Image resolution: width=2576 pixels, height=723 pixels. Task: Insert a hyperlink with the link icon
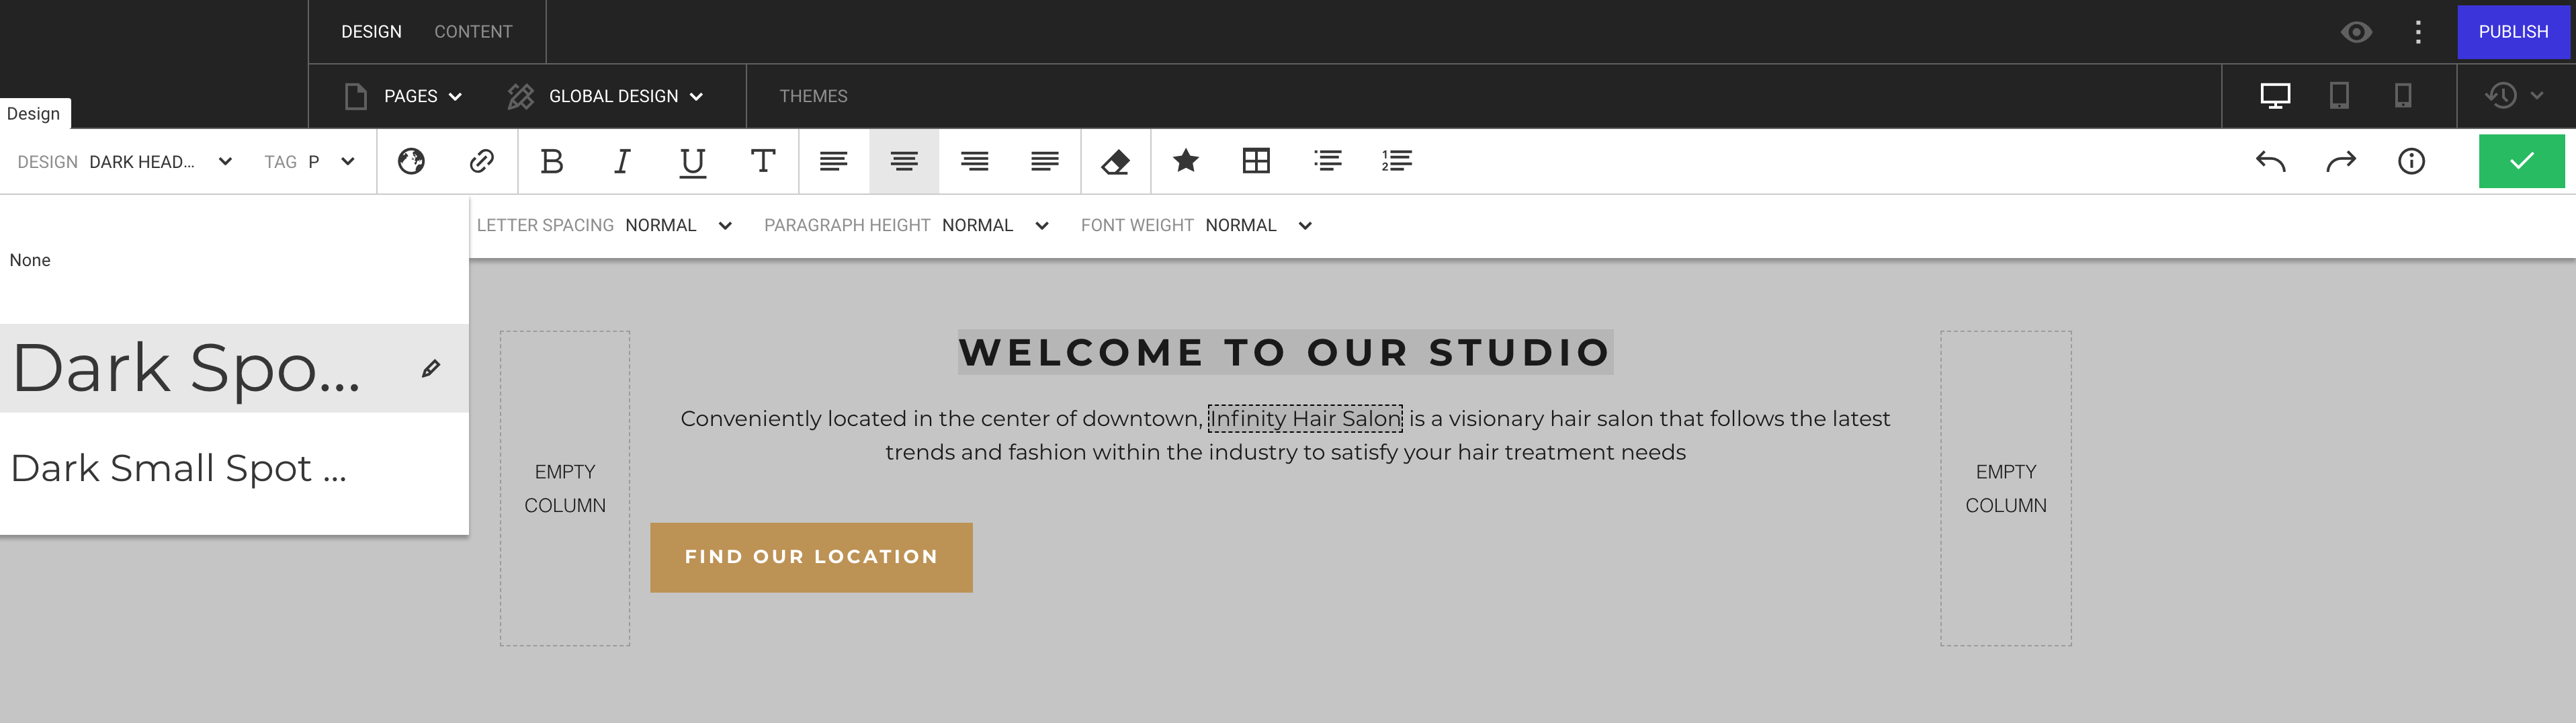point(482,161)
